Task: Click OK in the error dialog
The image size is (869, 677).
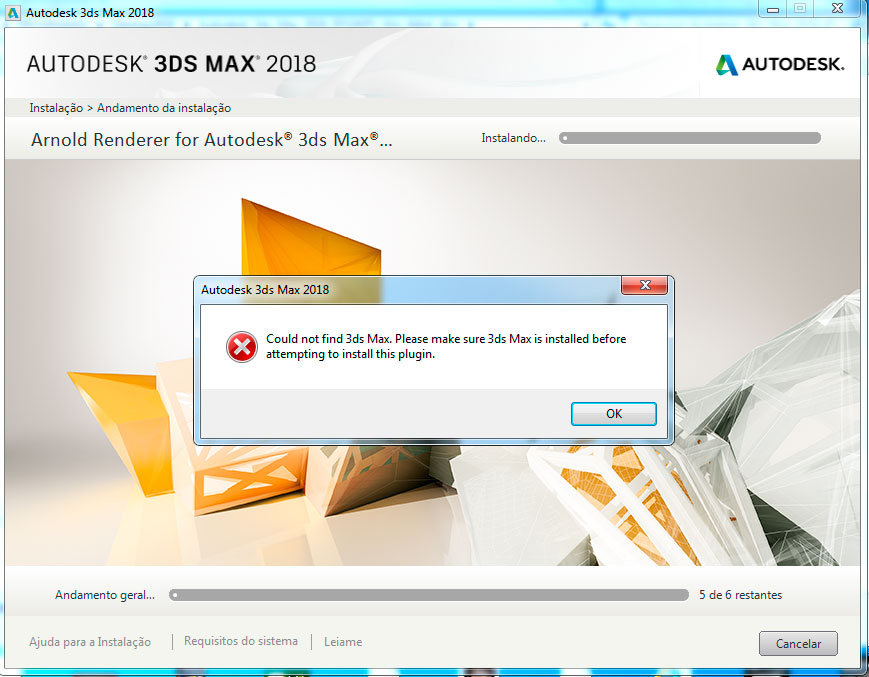Action: pos(614,414)
